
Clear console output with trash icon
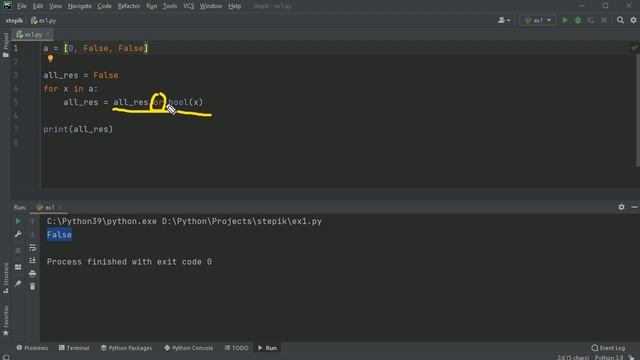32,287
